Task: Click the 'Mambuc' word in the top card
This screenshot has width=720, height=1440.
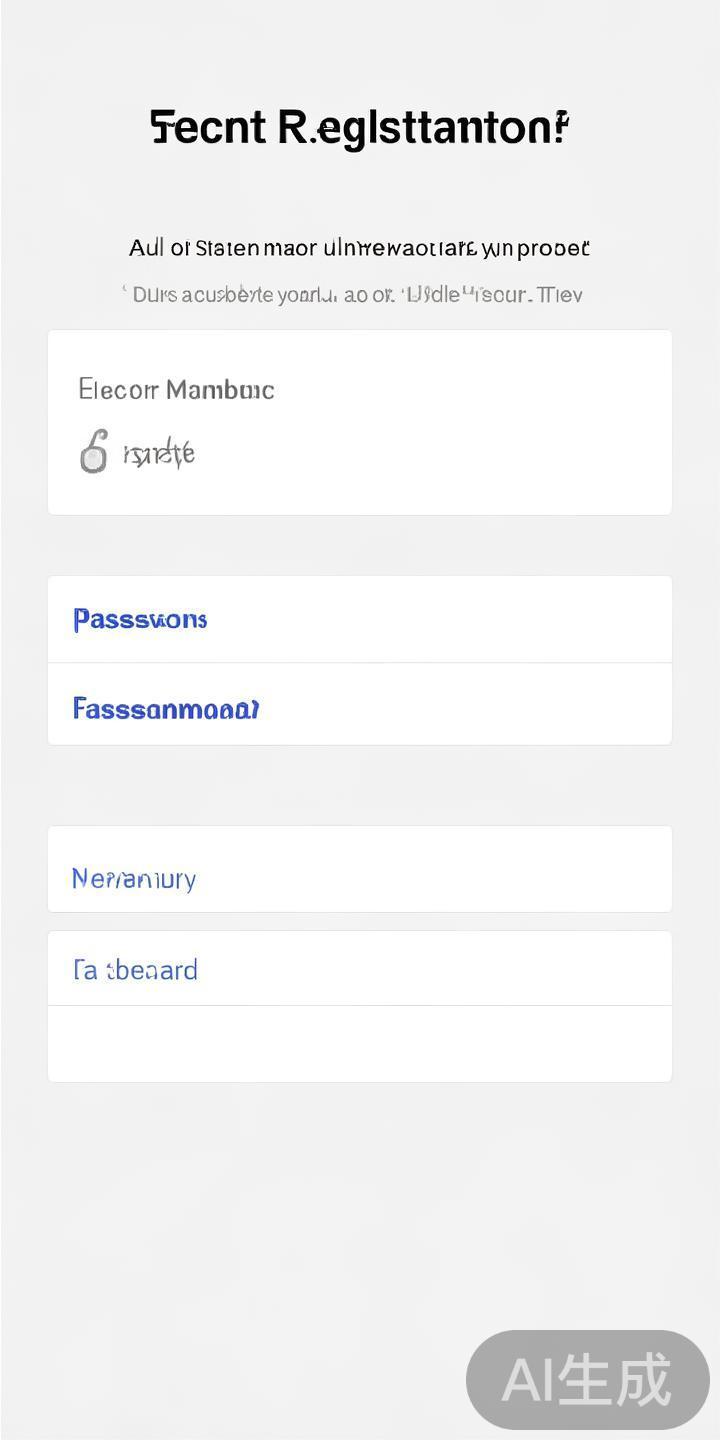Action: coord(220,389)
